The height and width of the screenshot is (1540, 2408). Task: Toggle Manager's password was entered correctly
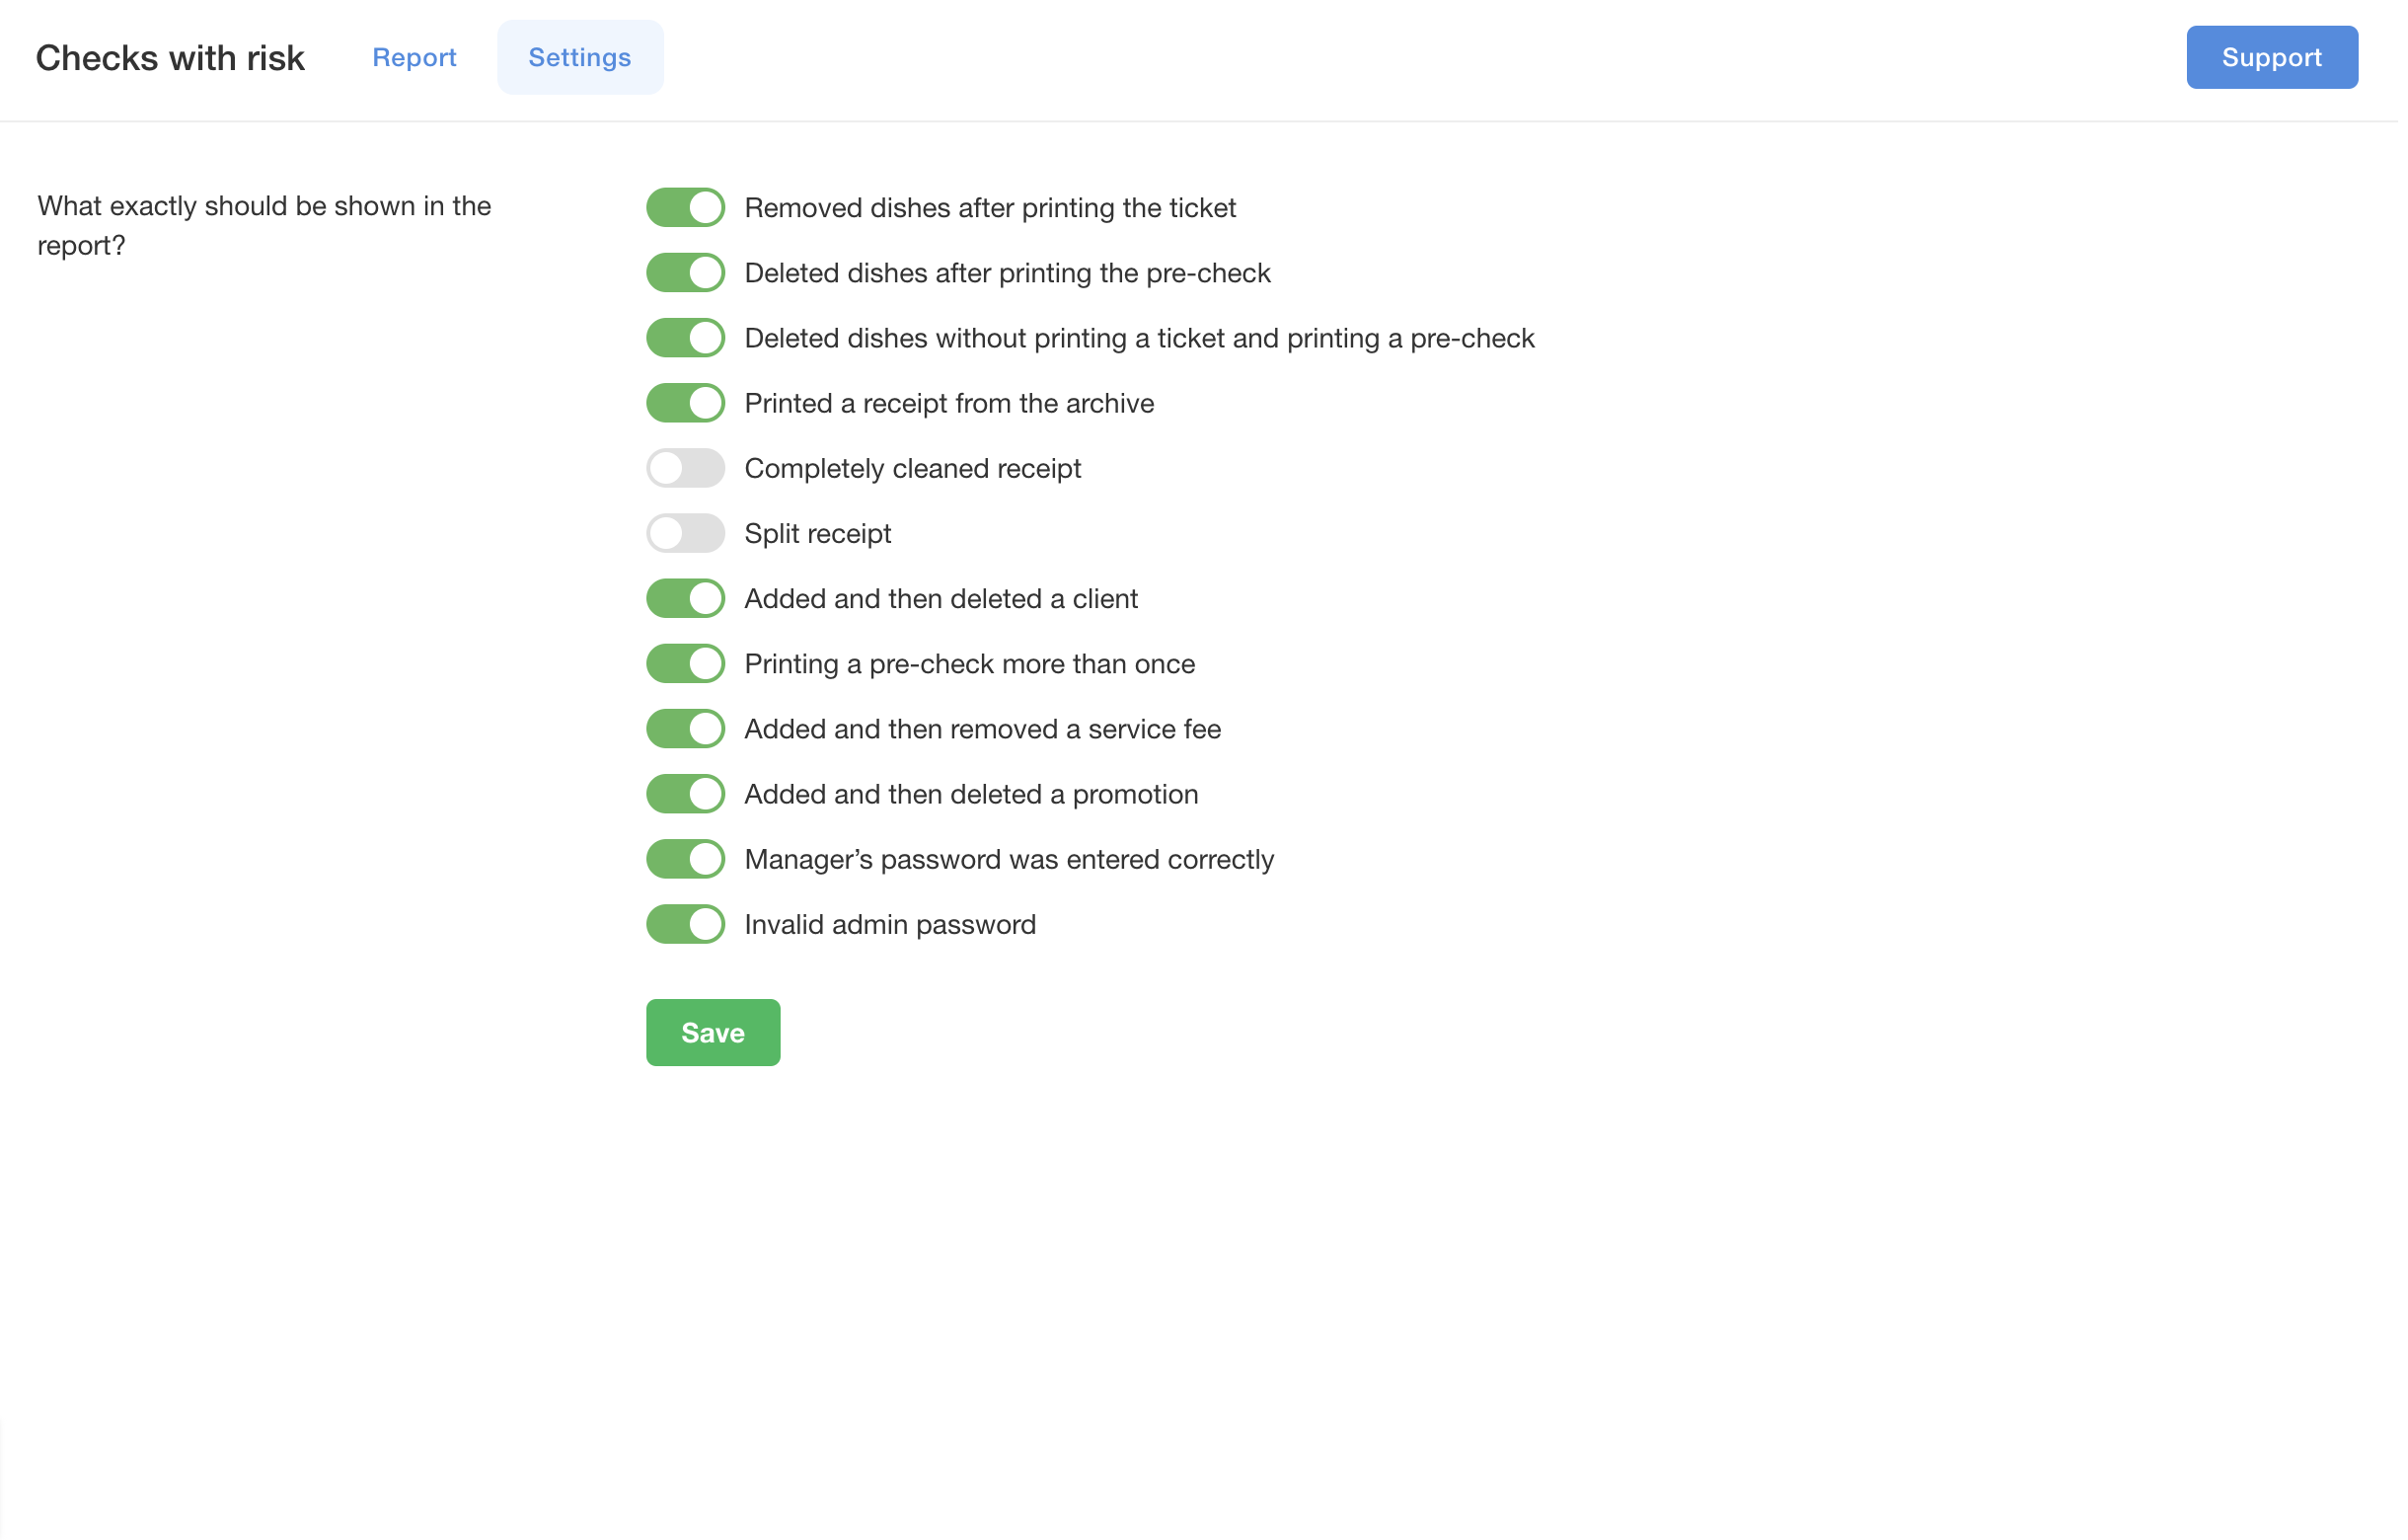(686, 859)
